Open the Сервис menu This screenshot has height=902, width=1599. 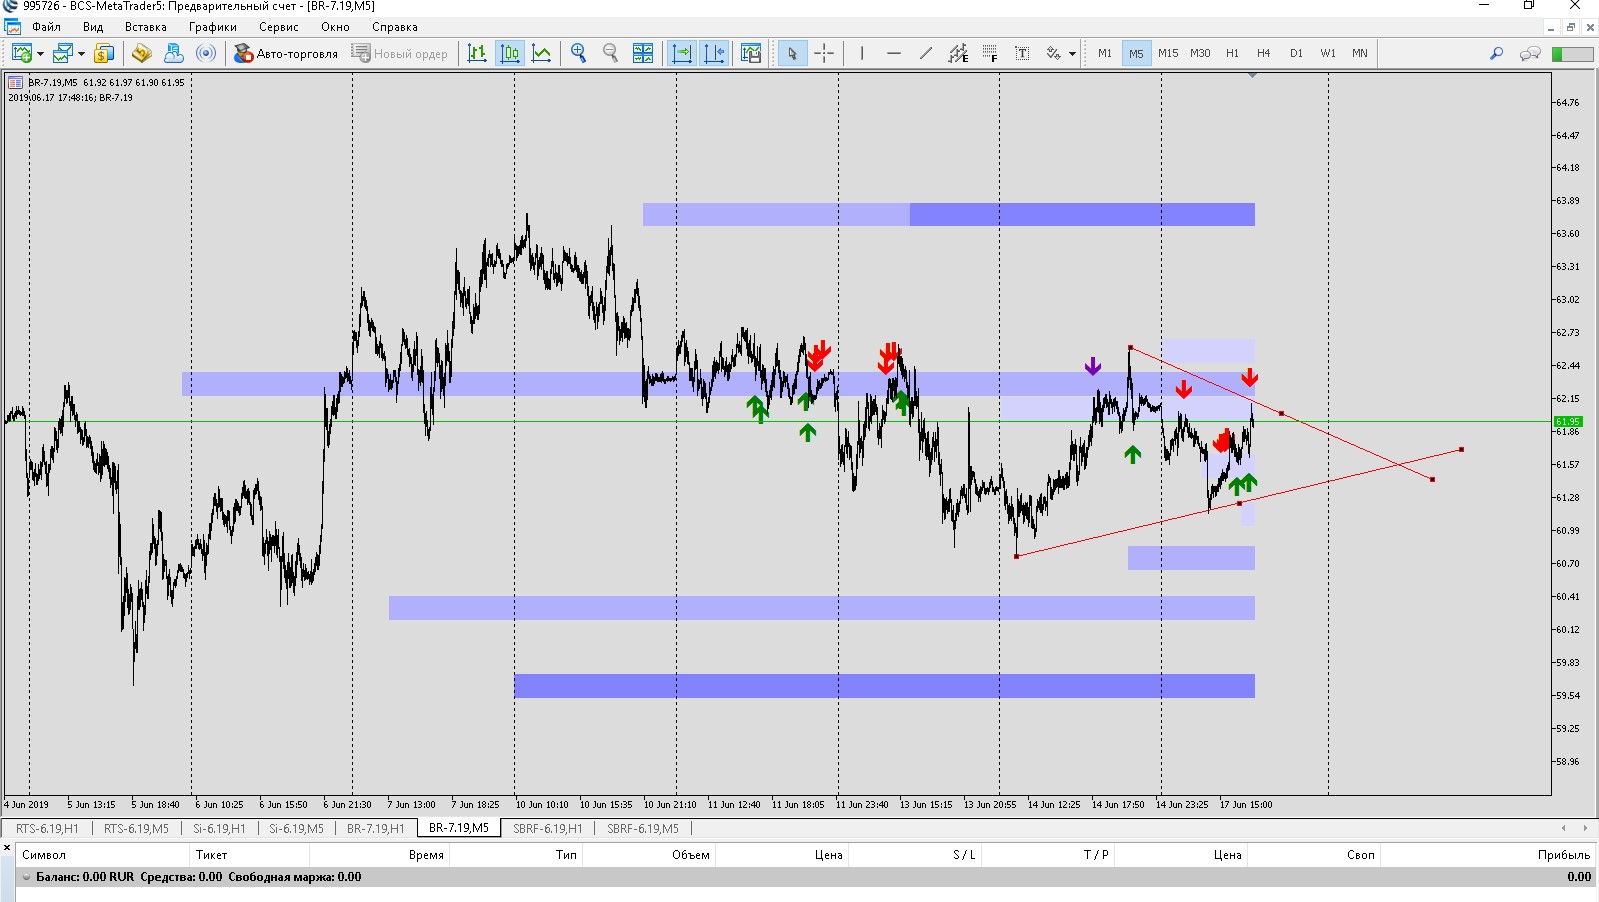click(x=279, y=27)
